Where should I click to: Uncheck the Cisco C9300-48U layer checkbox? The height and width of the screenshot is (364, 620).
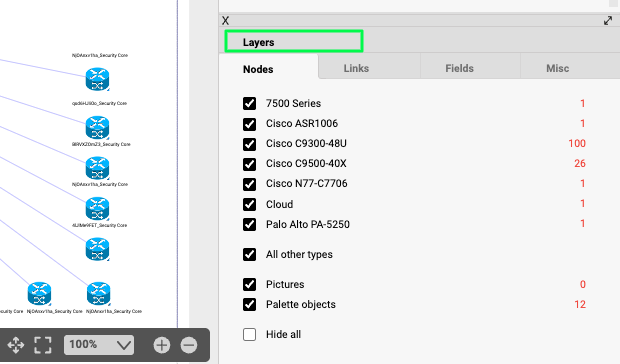[x=250, y=144]
